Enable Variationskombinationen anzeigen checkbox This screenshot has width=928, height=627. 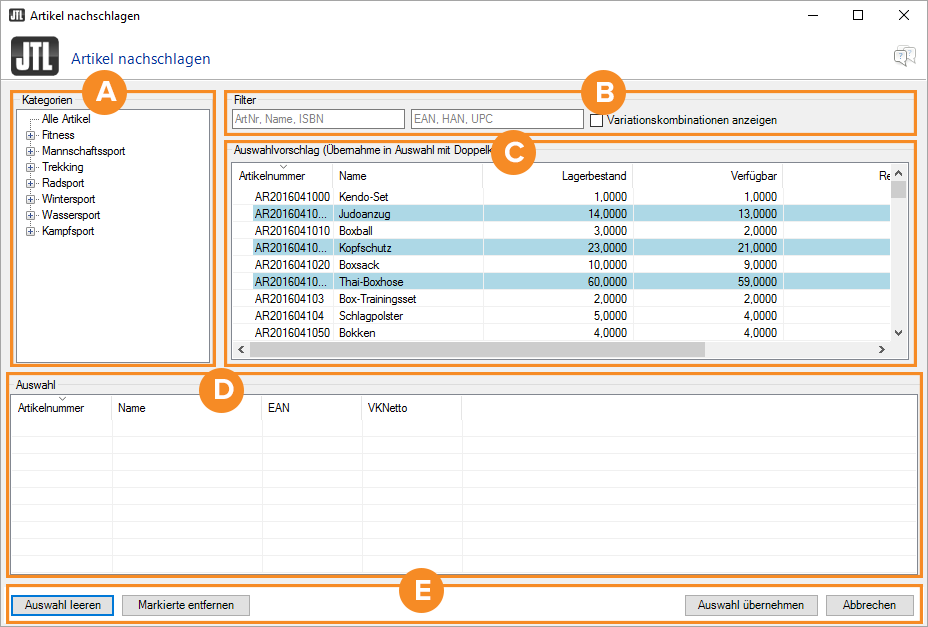click(x=596, y=120)
